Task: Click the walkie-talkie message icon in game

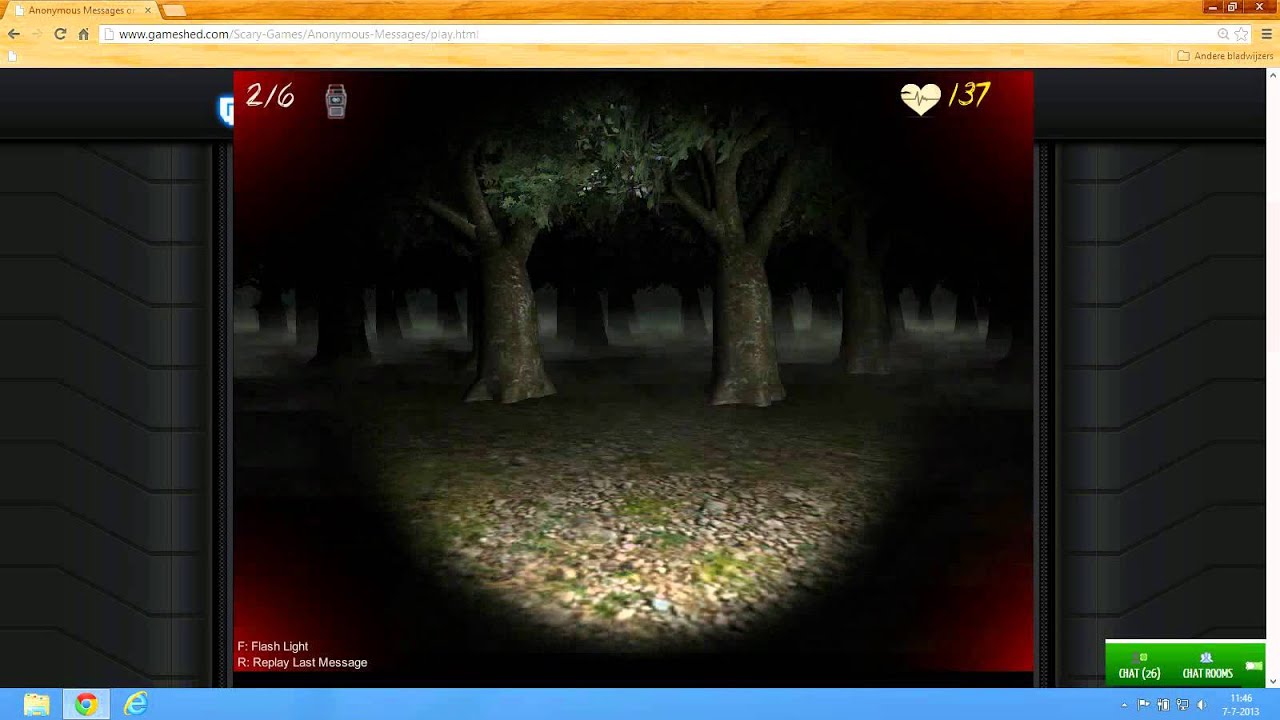Action: tap(336, 100)
